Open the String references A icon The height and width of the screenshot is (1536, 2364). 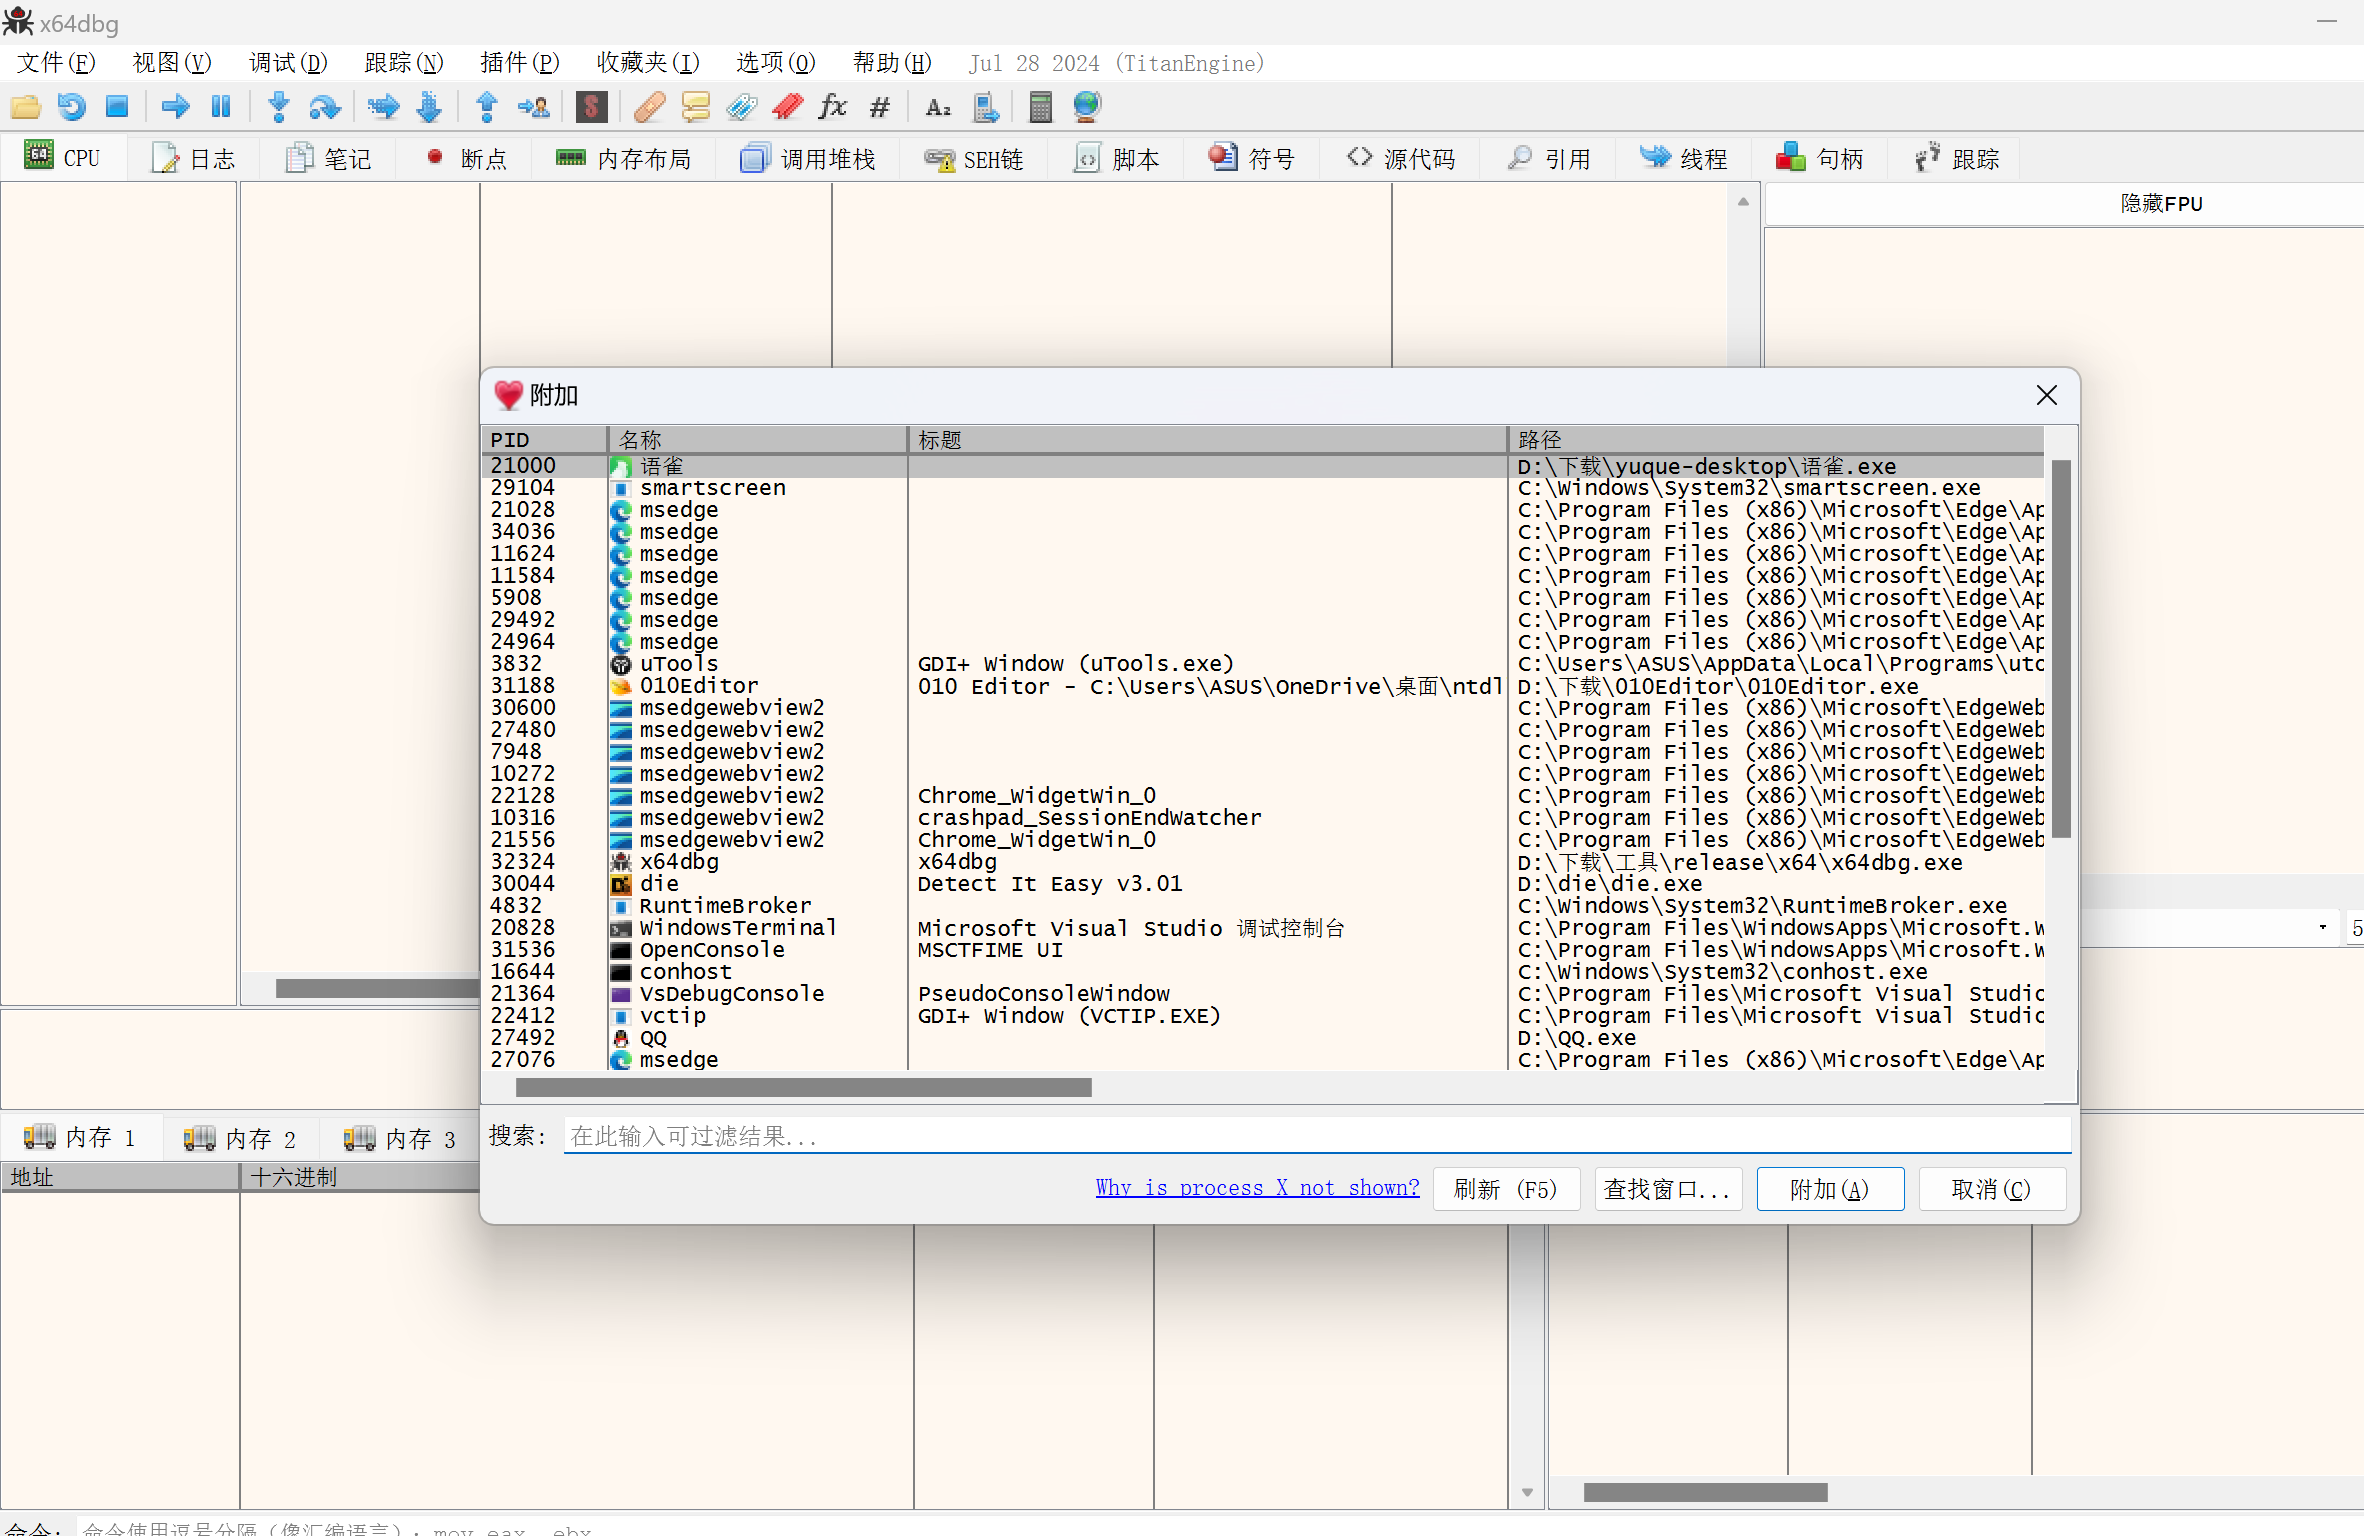coord(938,107)
